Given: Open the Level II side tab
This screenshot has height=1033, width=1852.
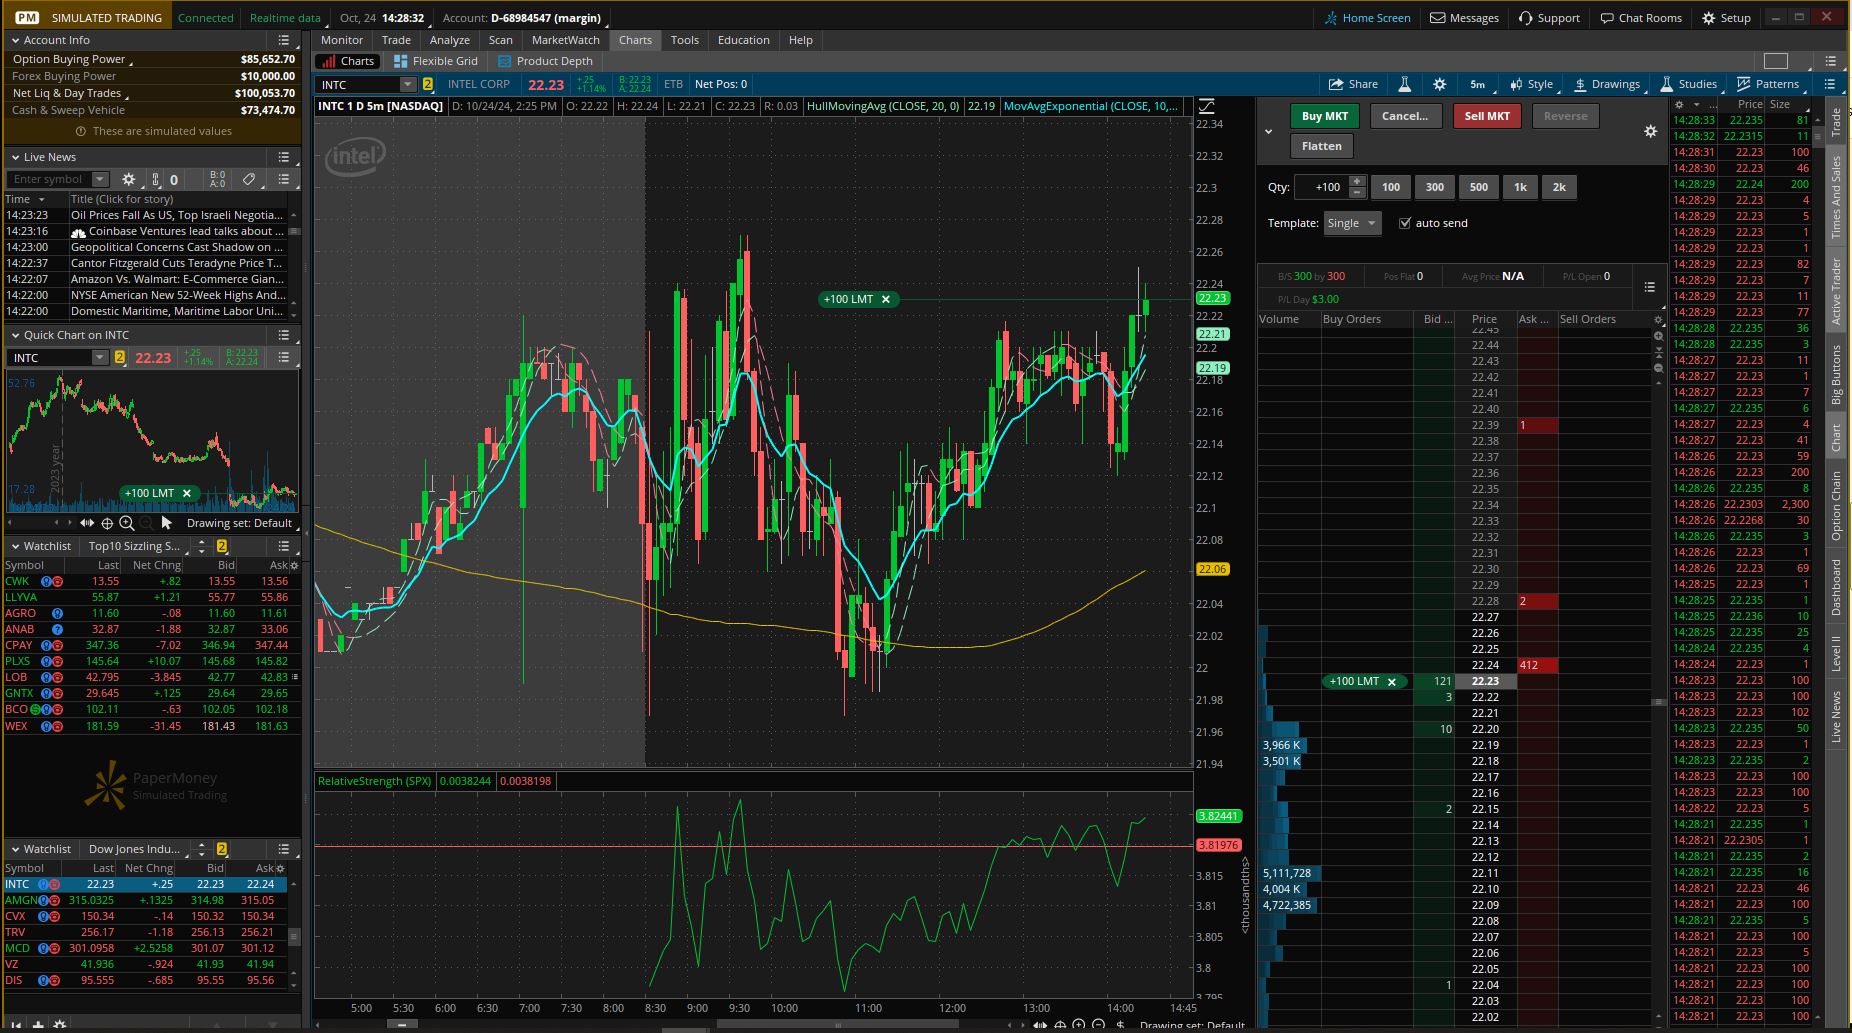Looking at the screenshot, I should 1836,652.
